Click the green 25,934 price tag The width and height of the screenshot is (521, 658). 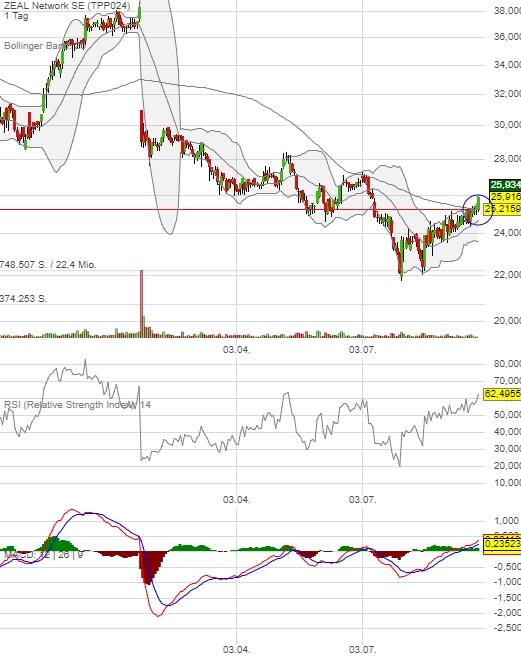click(x=505, y=185)
